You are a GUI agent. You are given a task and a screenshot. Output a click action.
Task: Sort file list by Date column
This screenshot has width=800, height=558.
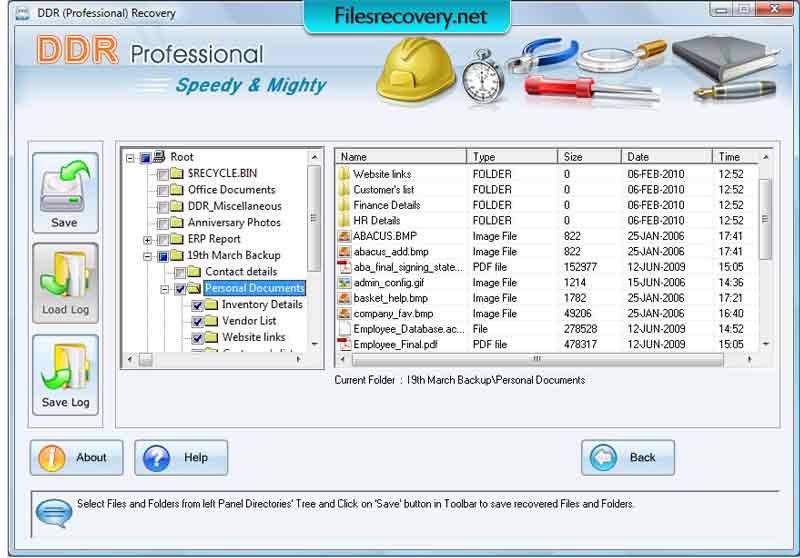[667, 157]
